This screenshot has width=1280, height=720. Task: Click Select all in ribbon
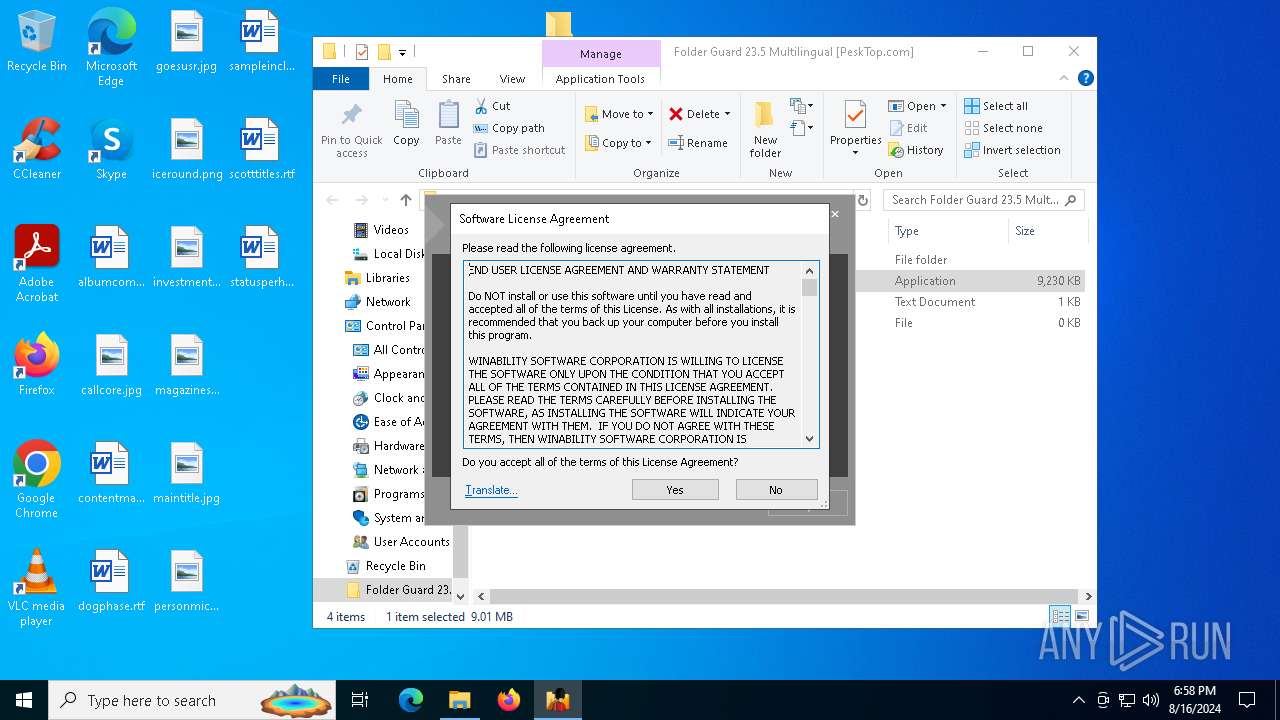tap(996, 106)
